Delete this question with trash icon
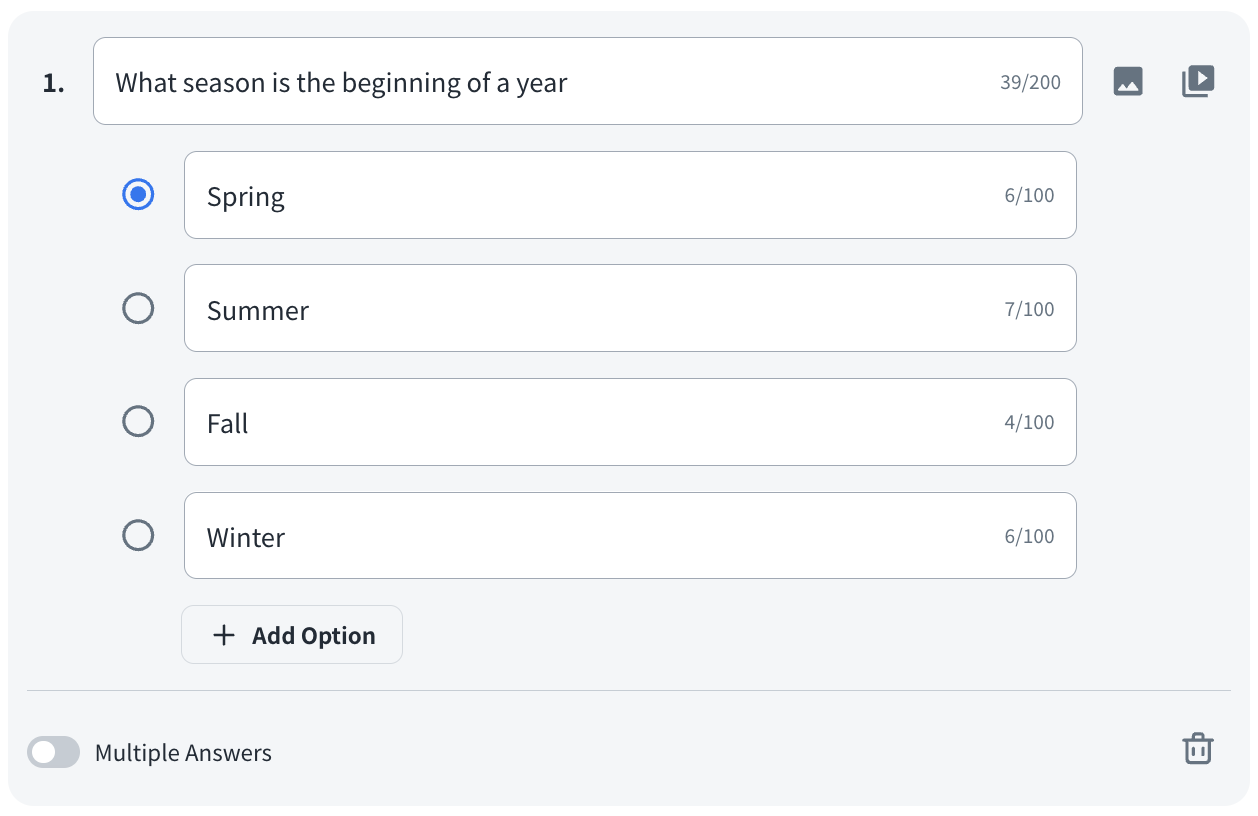This screenshot has width=1258, height=816. coord(1198,748)
